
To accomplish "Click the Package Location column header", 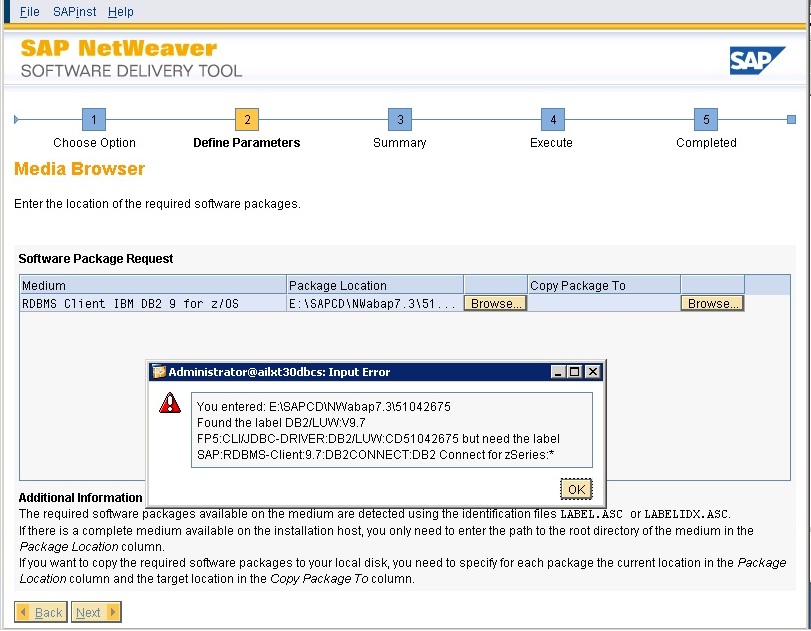I will pyautogui.click(x=375, y=285).
